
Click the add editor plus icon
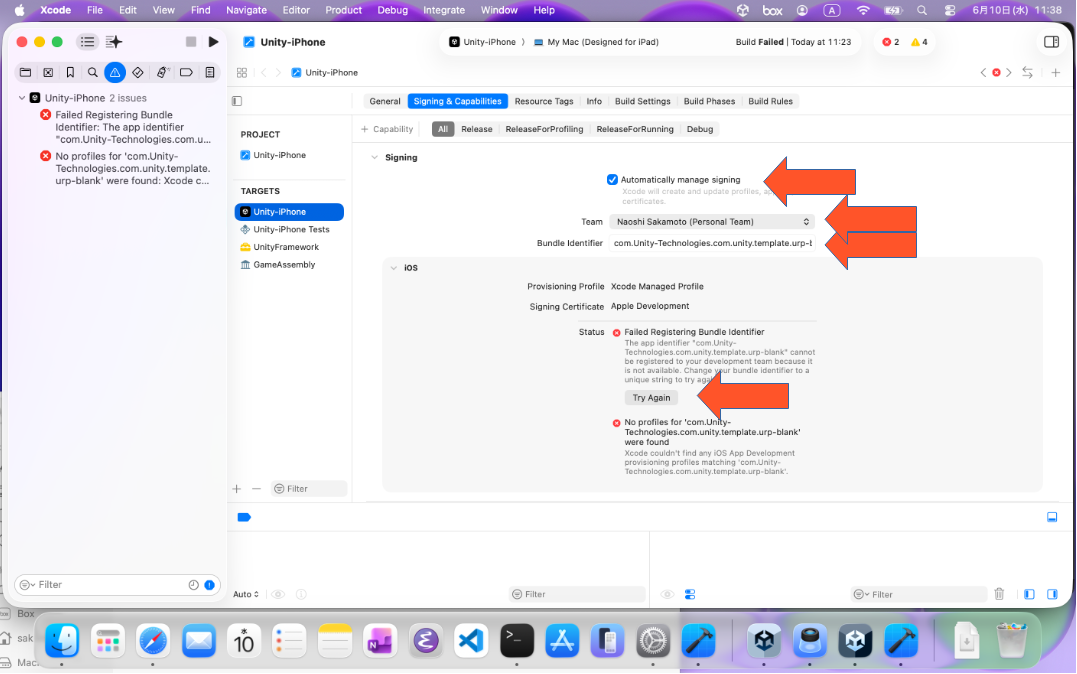pyautogui.click(x=1056, y=72)
